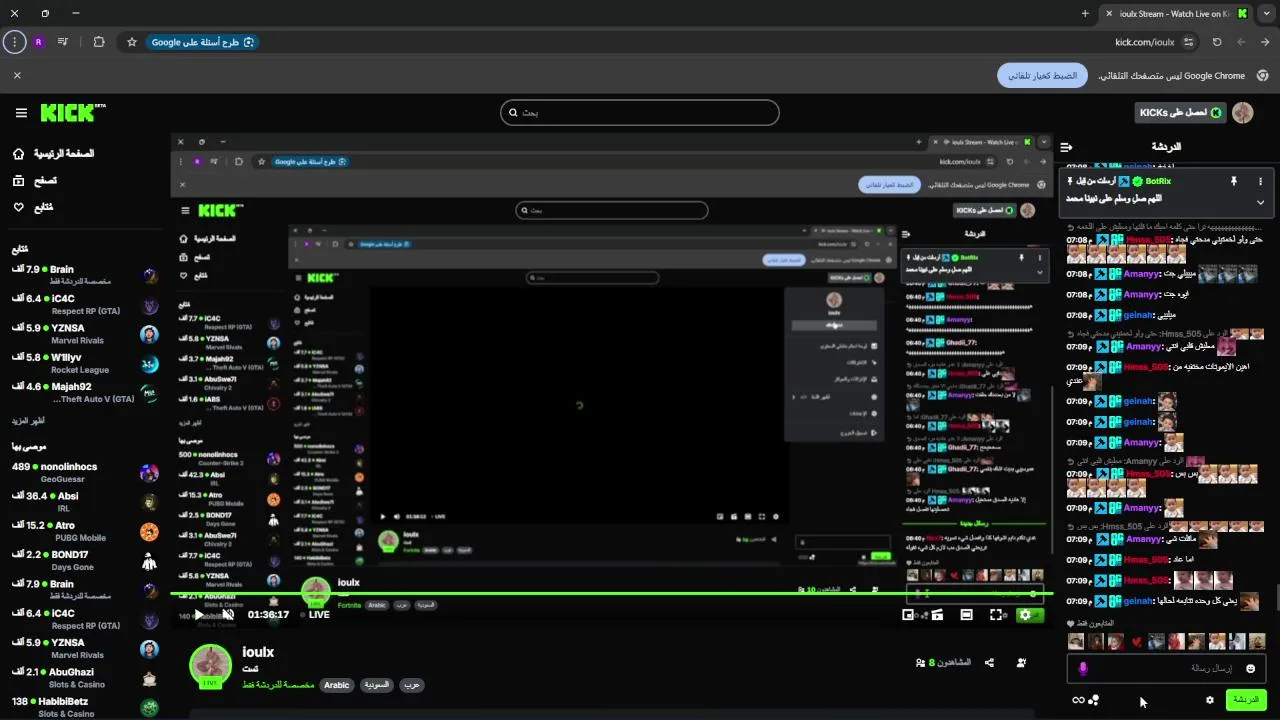Toggle theater mode on the player

pos(966,615)
